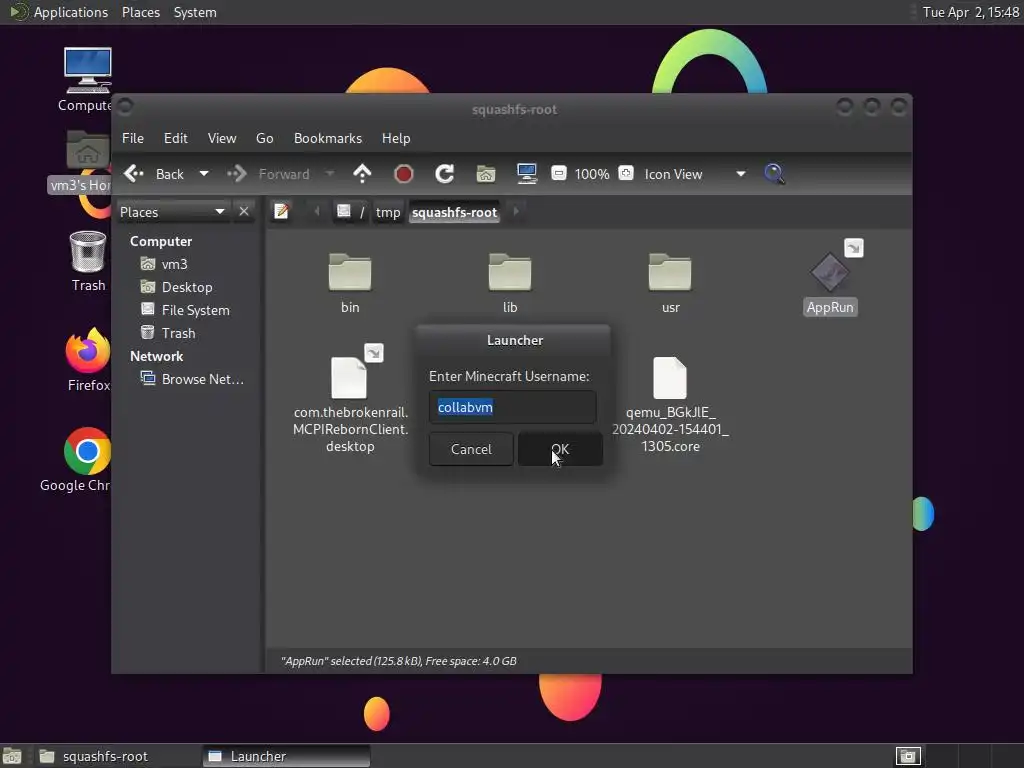Open the File menu
1024x768 pixels.
133,138
